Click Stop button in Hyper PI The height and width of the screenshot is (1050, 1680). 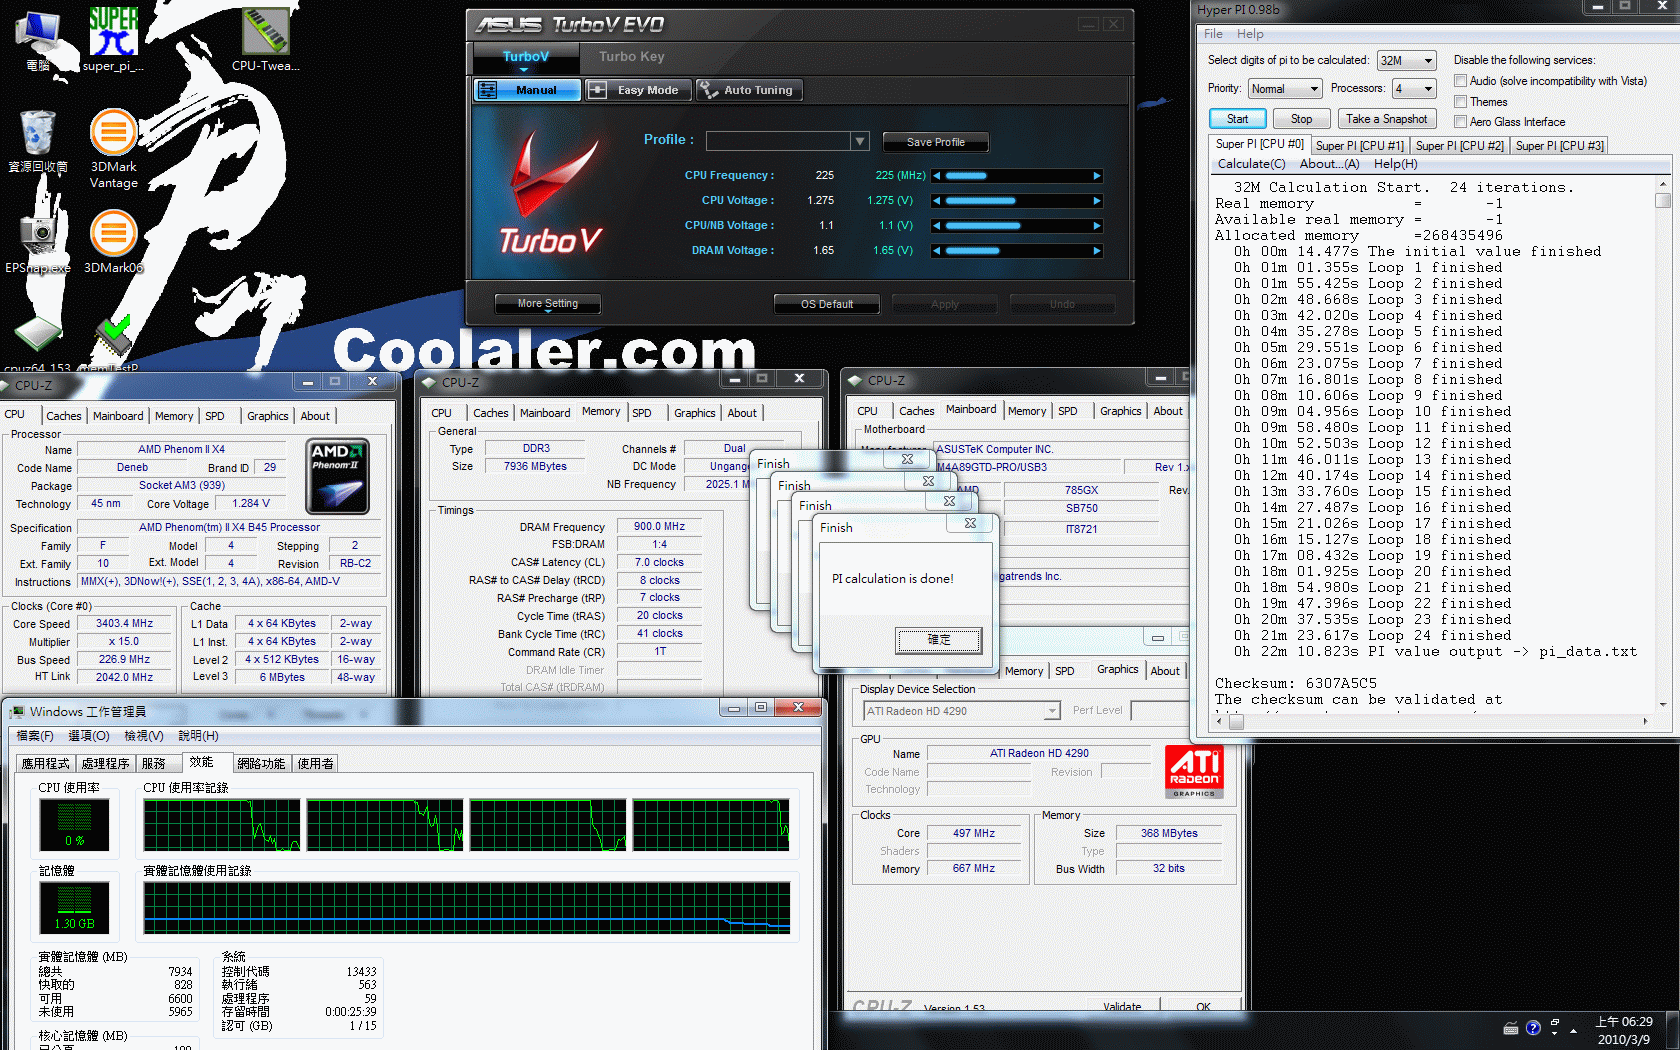(x=1301, y=119)
